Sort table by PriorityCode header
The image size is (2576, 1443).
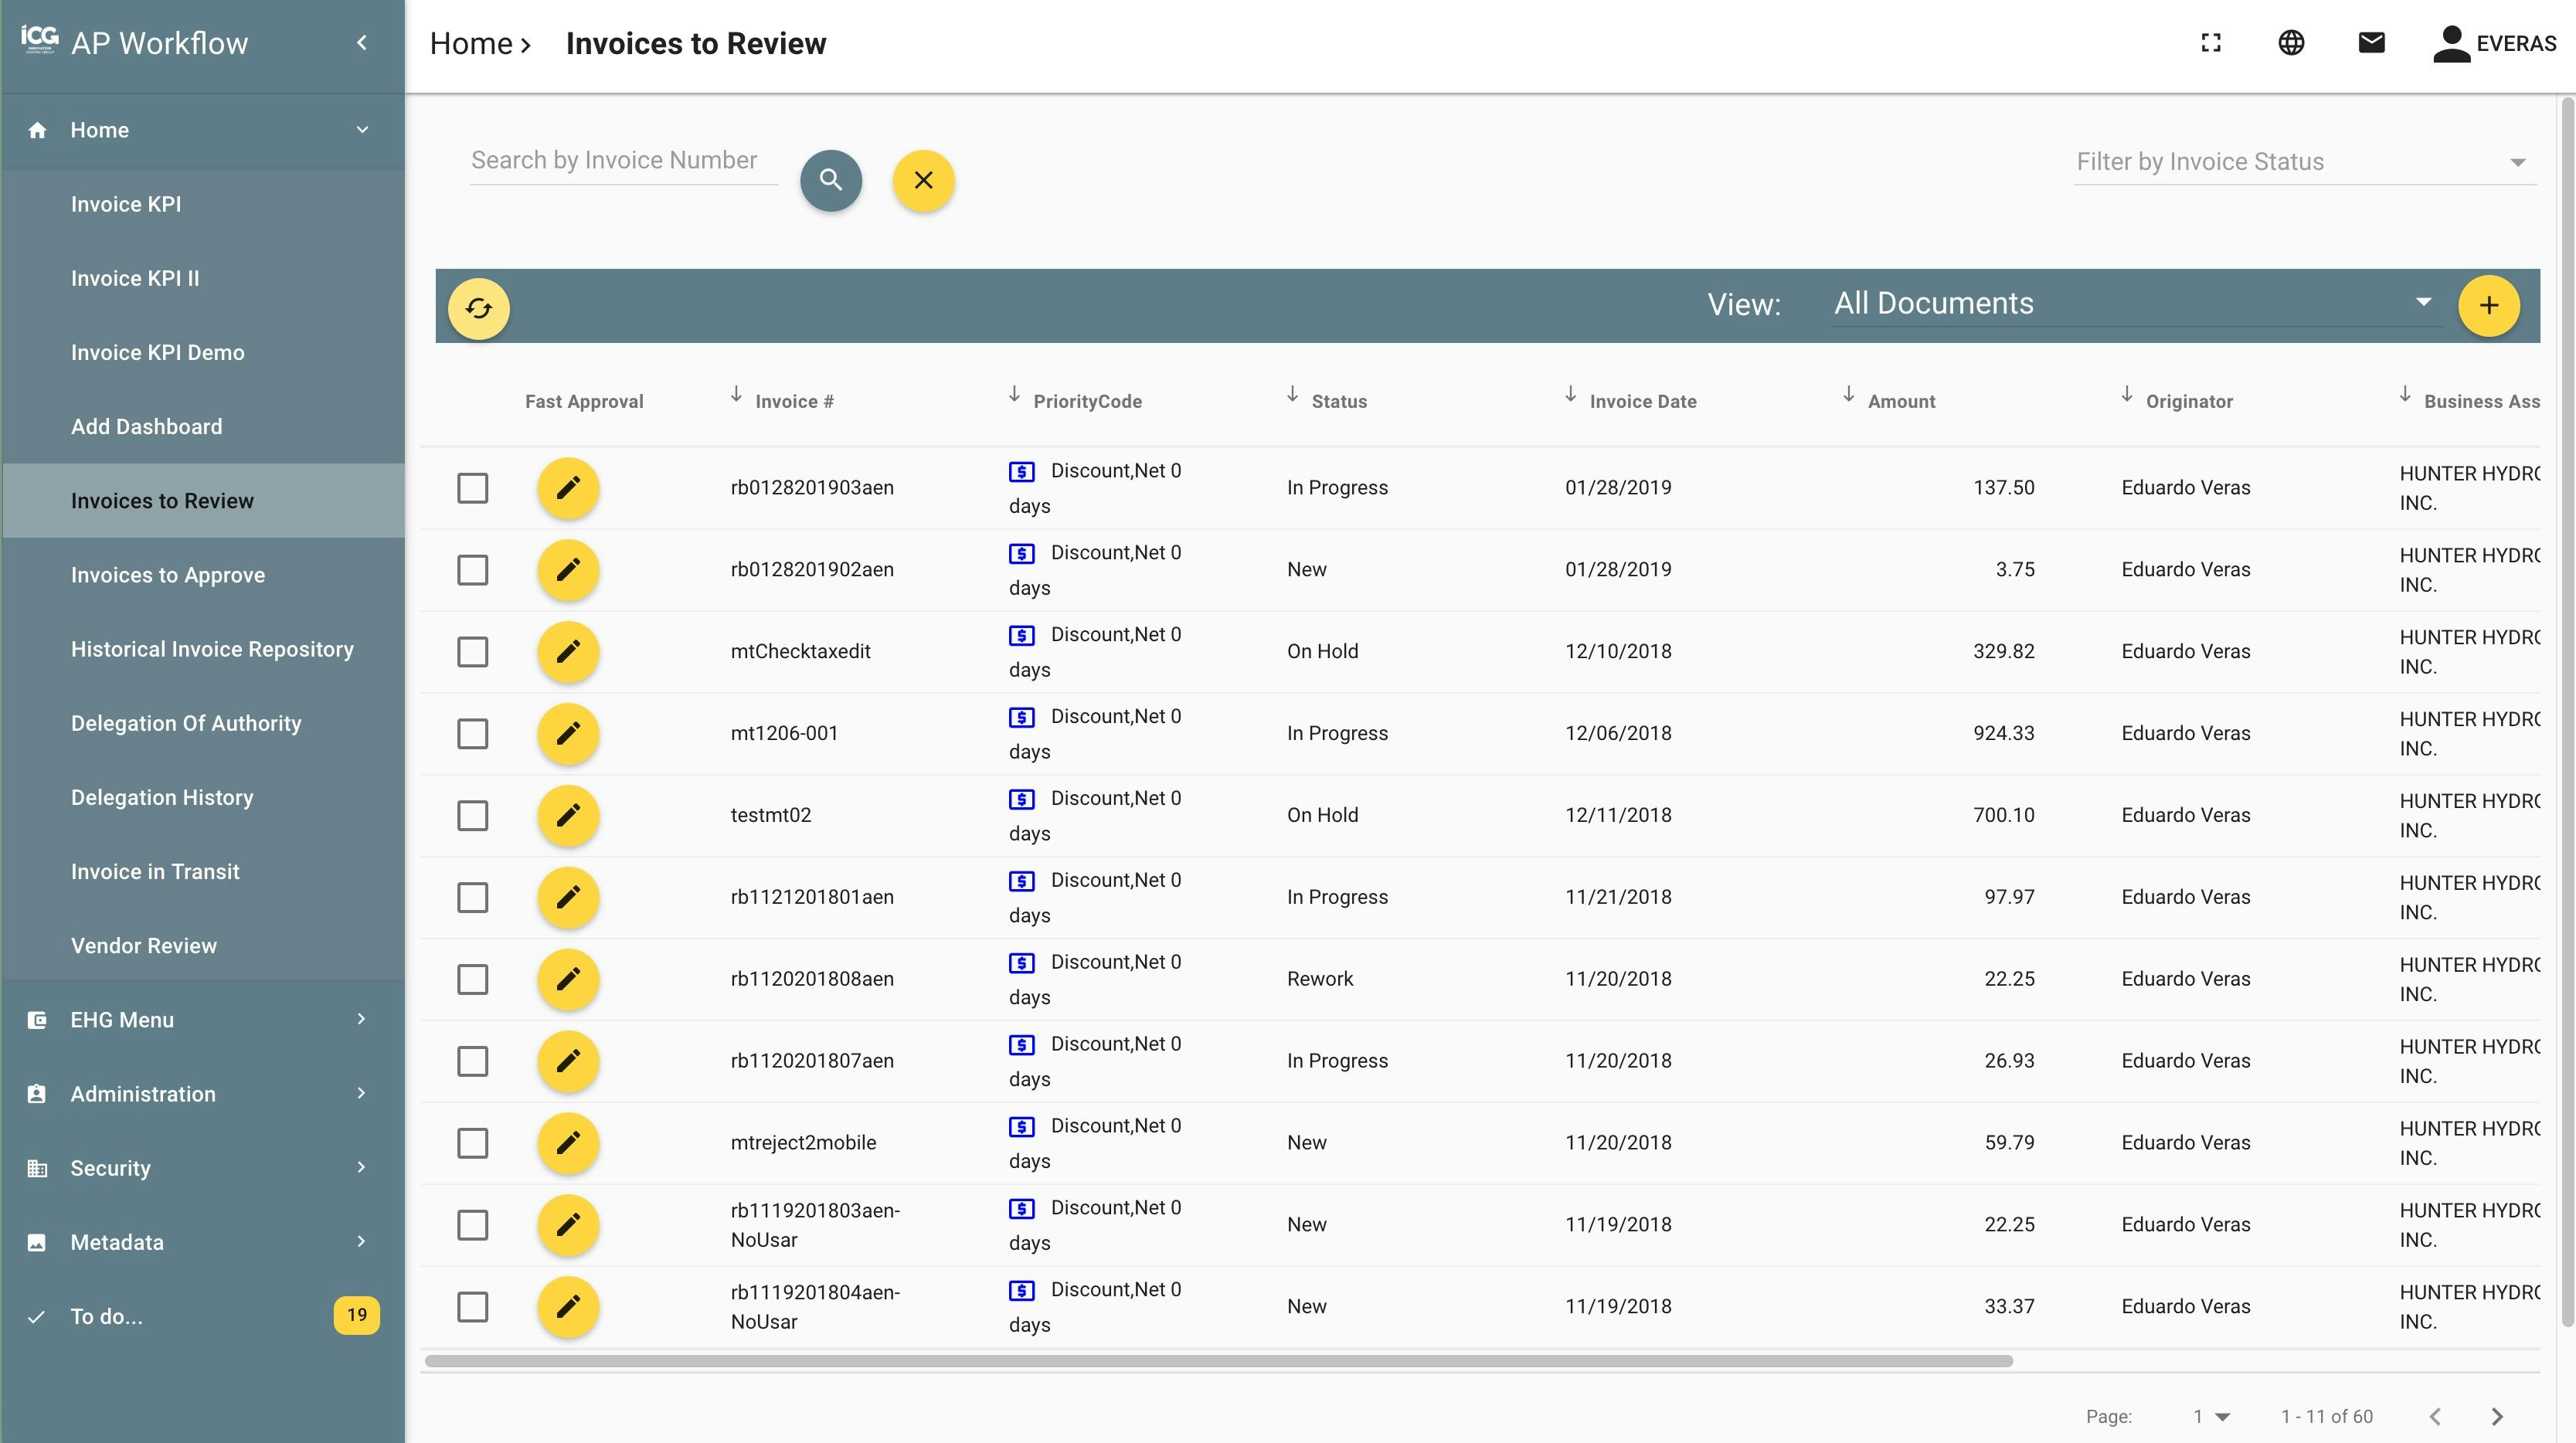pyautogui.click(x=1087, y=401)
